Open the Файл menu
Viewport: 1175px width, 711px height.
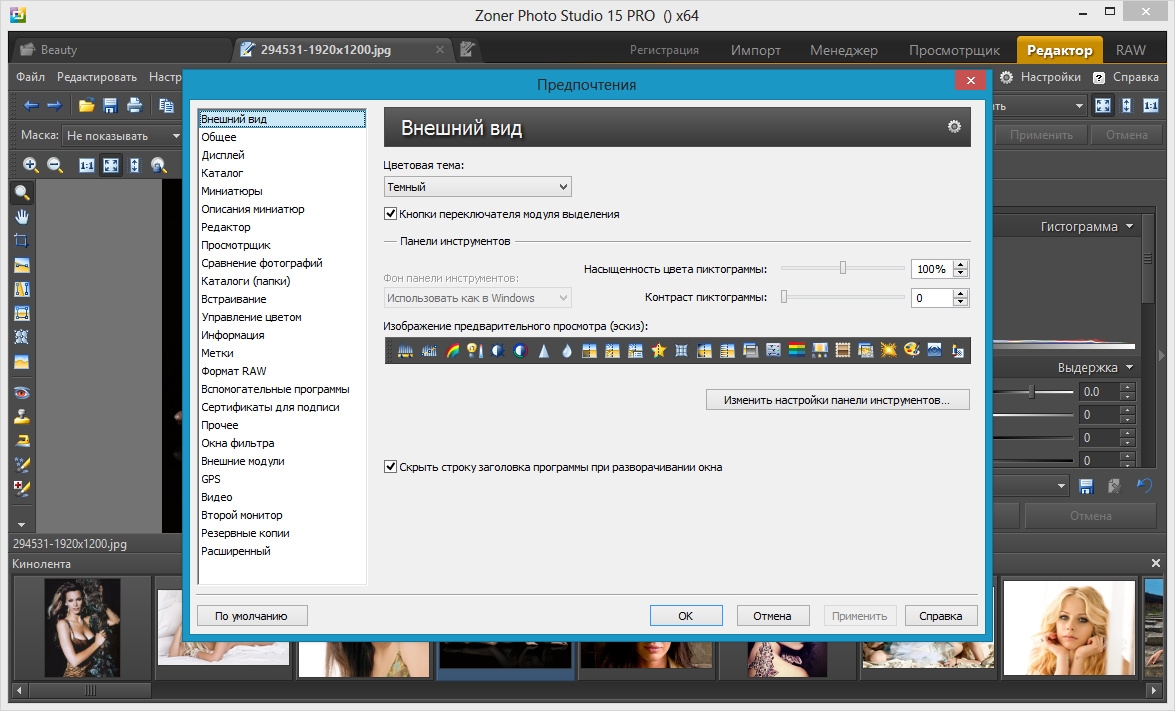coord(30,77)
